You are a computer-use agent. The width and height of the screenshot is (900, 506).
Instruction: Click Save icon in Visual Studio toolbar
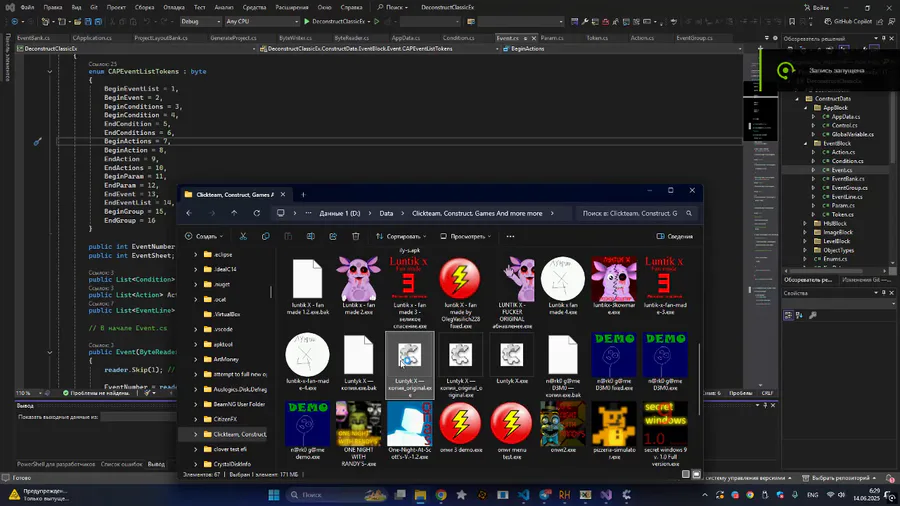(x=88, y=21)
